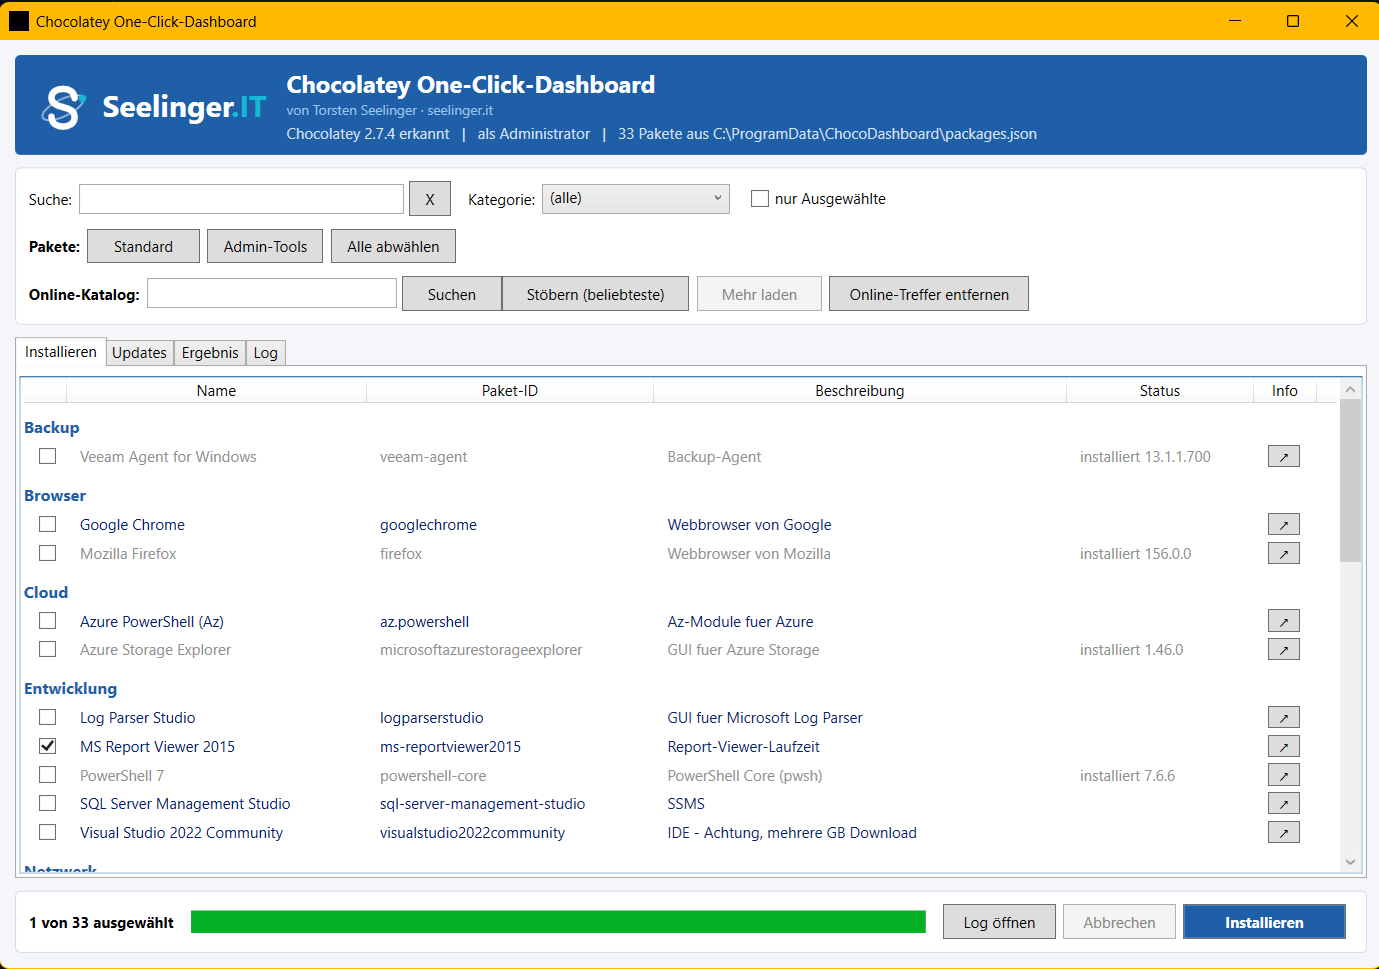The image size is (1379, 969).
Task: Sort by the Name column header
Action: click(x=216, y=391)
